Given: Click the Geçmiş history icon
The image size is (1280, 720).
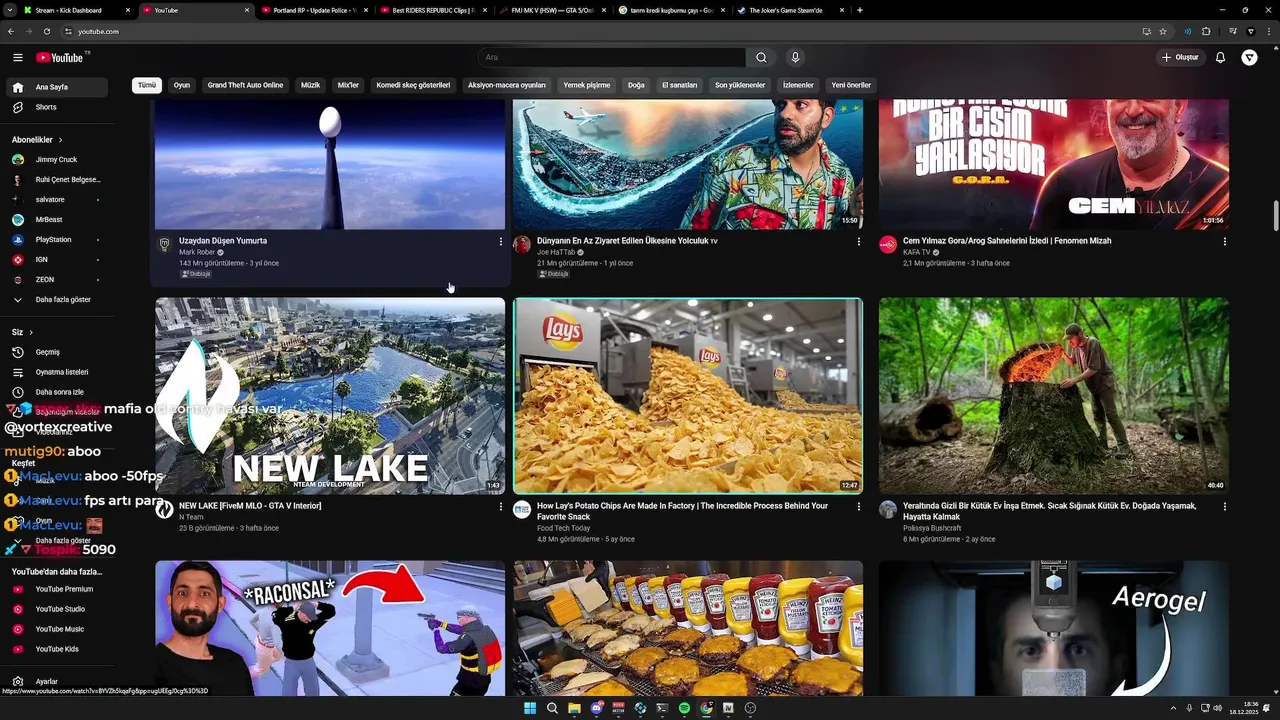Looking at the screenshot, I should coord(17,352).
